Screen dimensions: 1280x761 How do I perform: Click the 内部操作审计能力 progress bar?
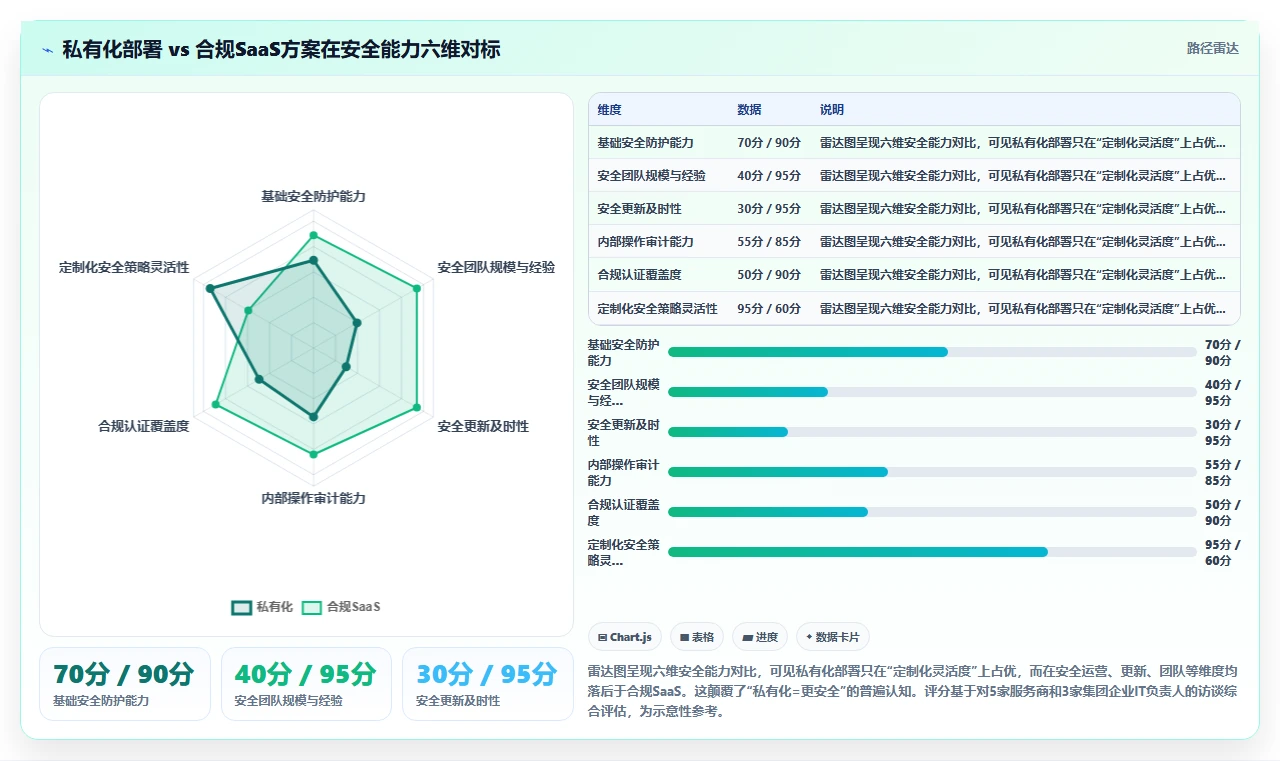932,472
